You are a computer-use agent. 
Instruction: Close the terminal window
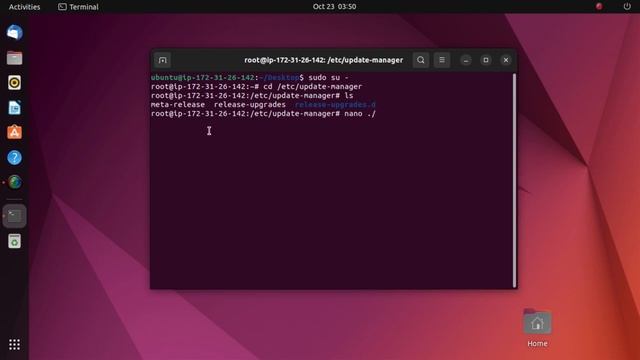pyautogui.click(x=506, y=60)
